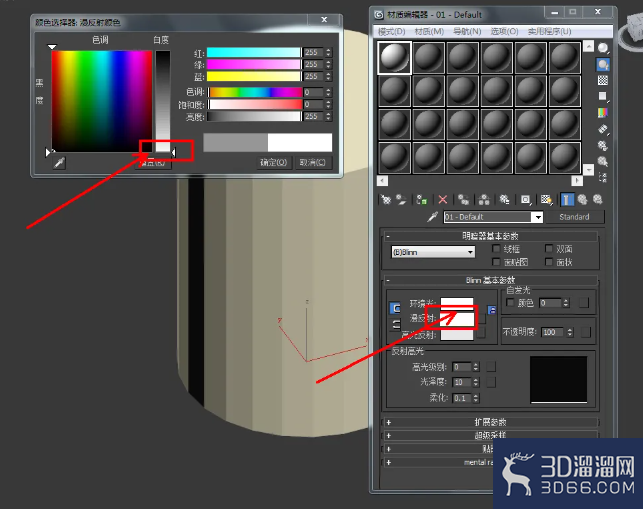Click the Go Forward to Sibling icon
Image resolution: width=643 pixels, height=509 pixels.
coord(597,200)
